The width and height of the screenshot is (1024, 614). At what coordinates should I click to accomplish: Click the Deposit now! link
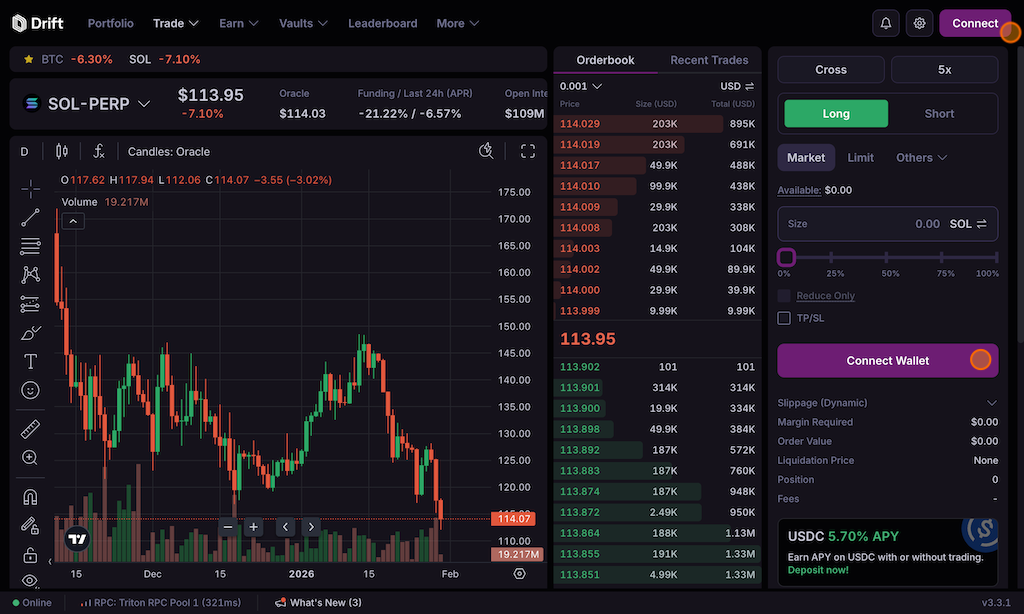(x=818, y=569)
